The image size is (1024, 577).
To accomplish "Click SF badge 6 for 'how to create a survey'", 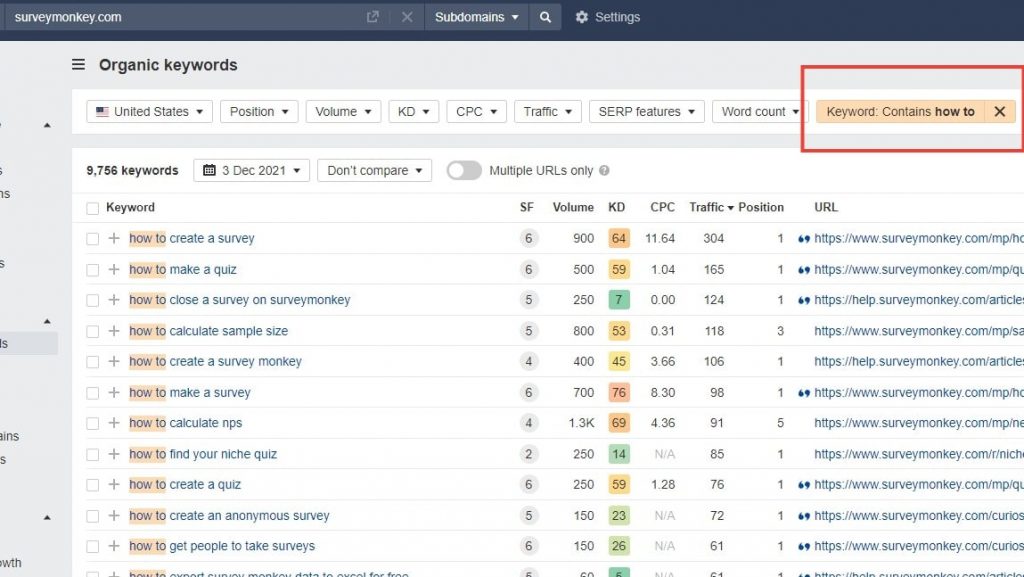I will 529,238.
